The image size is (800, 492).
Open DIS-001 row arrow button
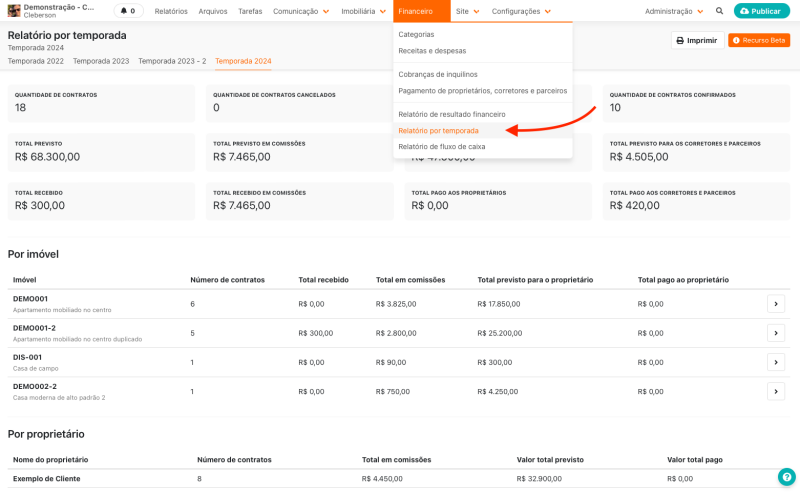pyautogui.click(x=776, y=362)
